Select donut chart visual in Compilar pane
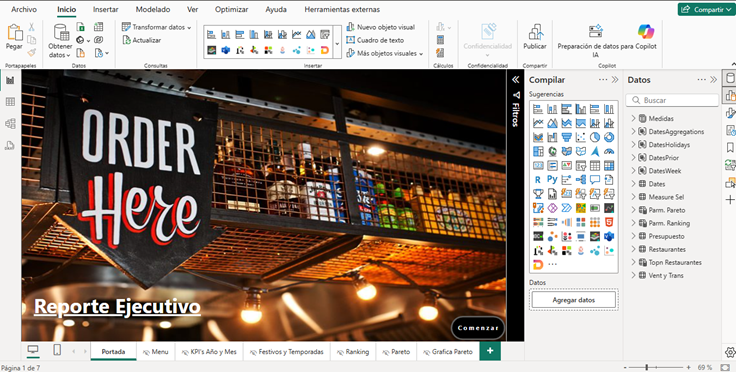This screenshot has width=736, height=372. 609,137
